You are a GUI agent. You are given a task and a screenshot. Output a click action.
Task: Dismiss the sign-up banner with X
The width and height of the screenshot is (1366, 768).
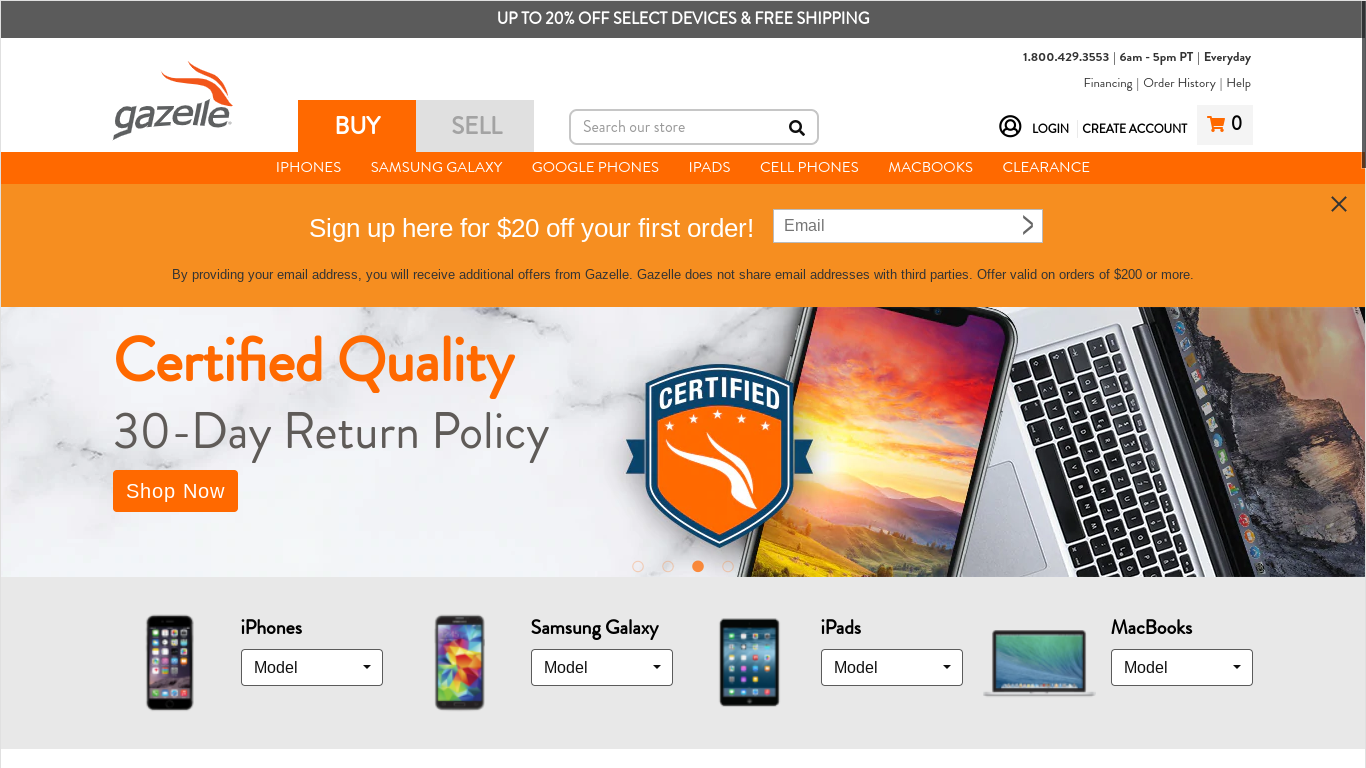click(x=1339, y=204)
